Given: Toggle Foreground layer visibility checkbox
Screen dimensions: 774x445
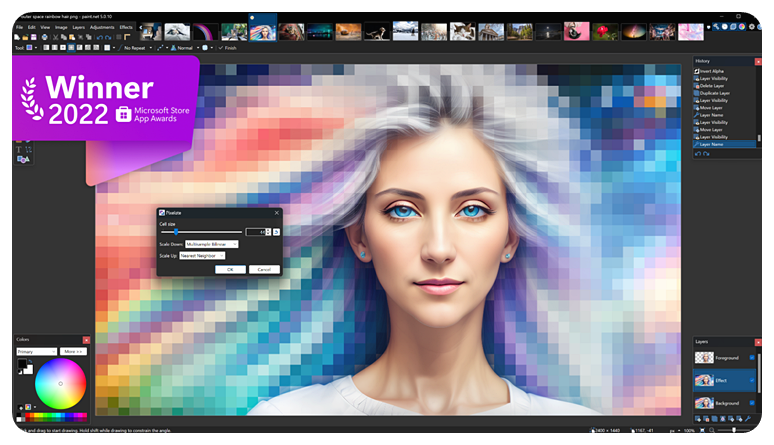Looking at the screenshot, I should 752,358.
